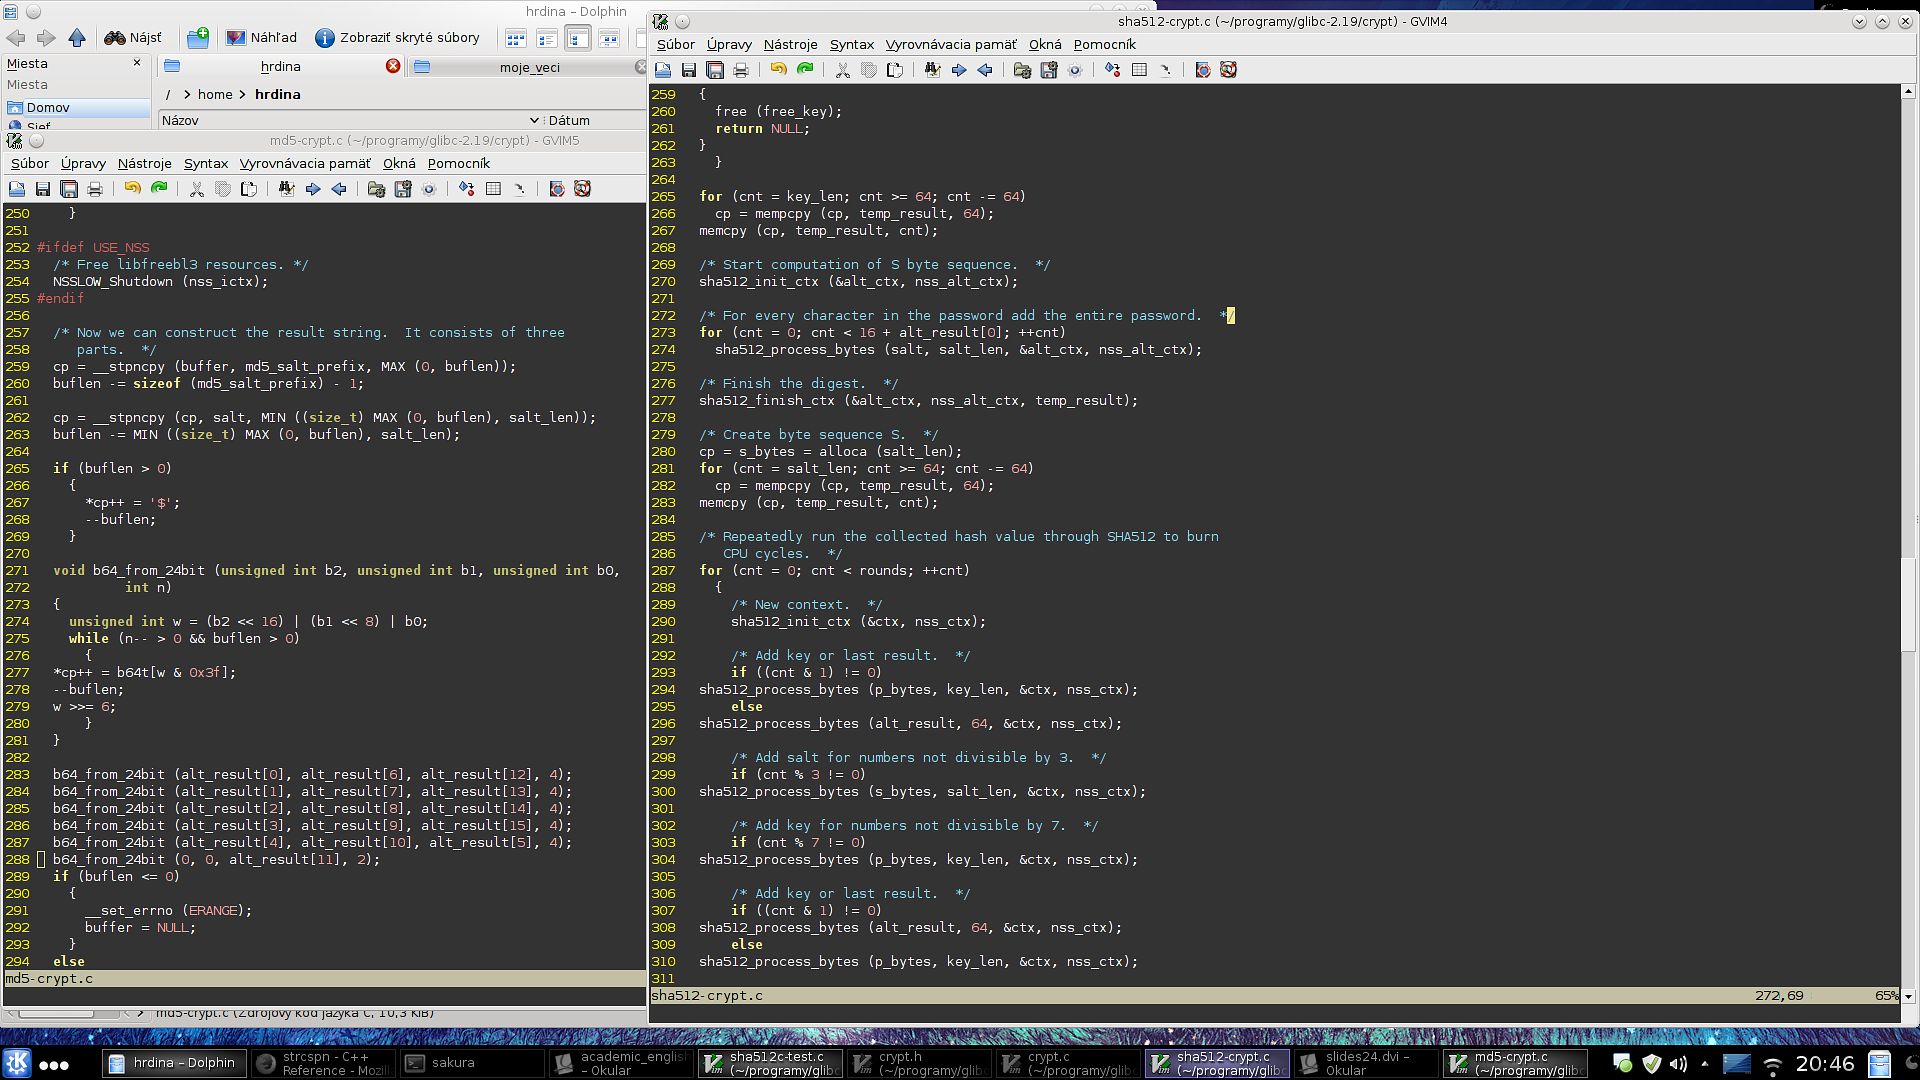Expand the Názov column sort arrow
The height and width of the screenshot is (1080, 1920).
point(534,120)
